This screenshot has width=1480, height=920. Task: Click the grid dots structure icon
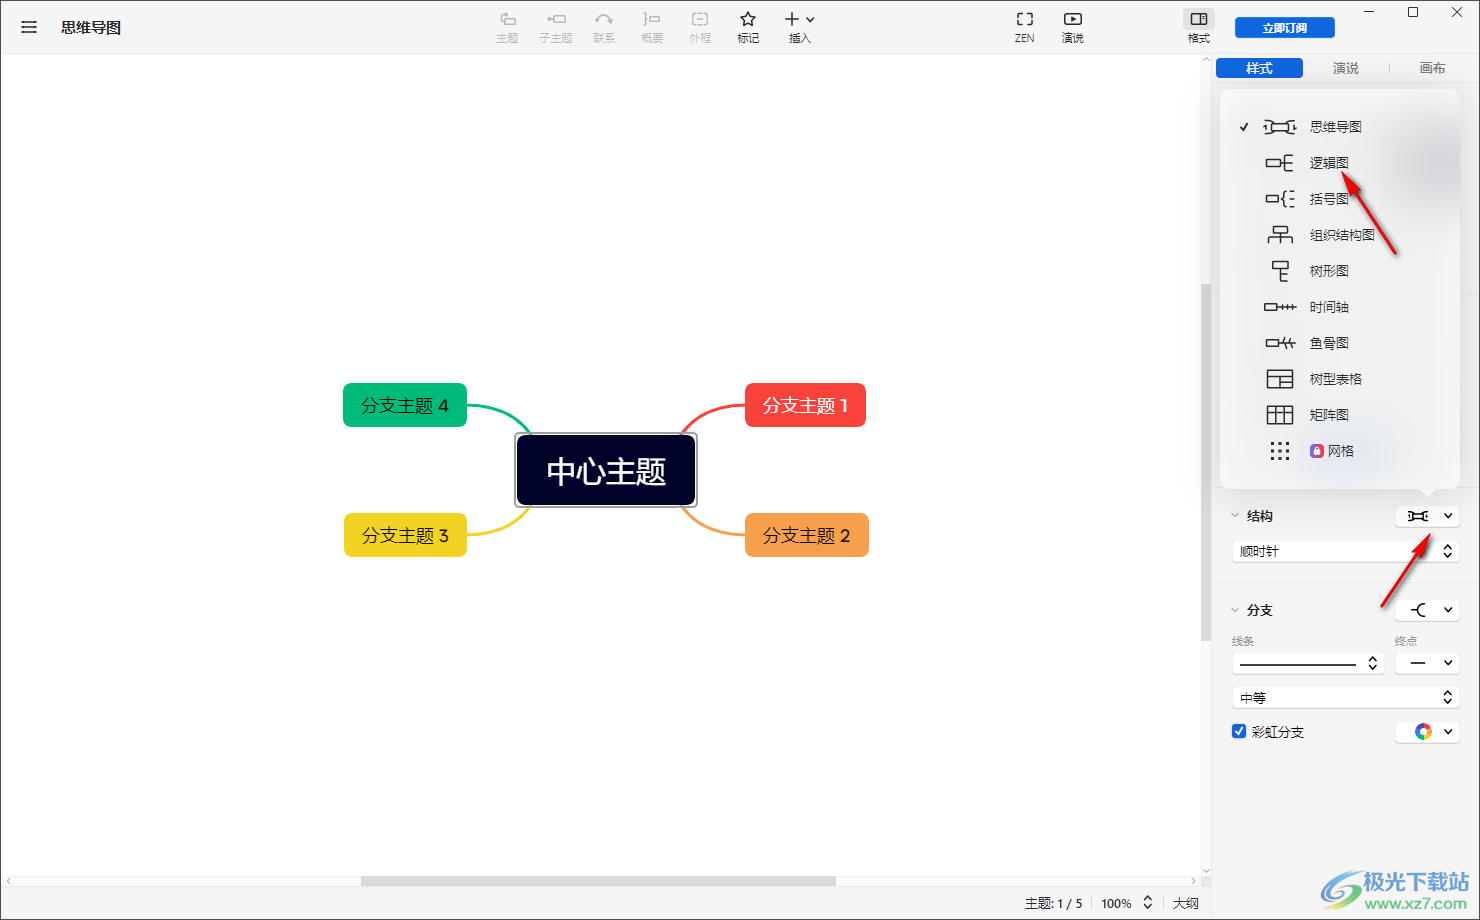tap(1280, 451)
